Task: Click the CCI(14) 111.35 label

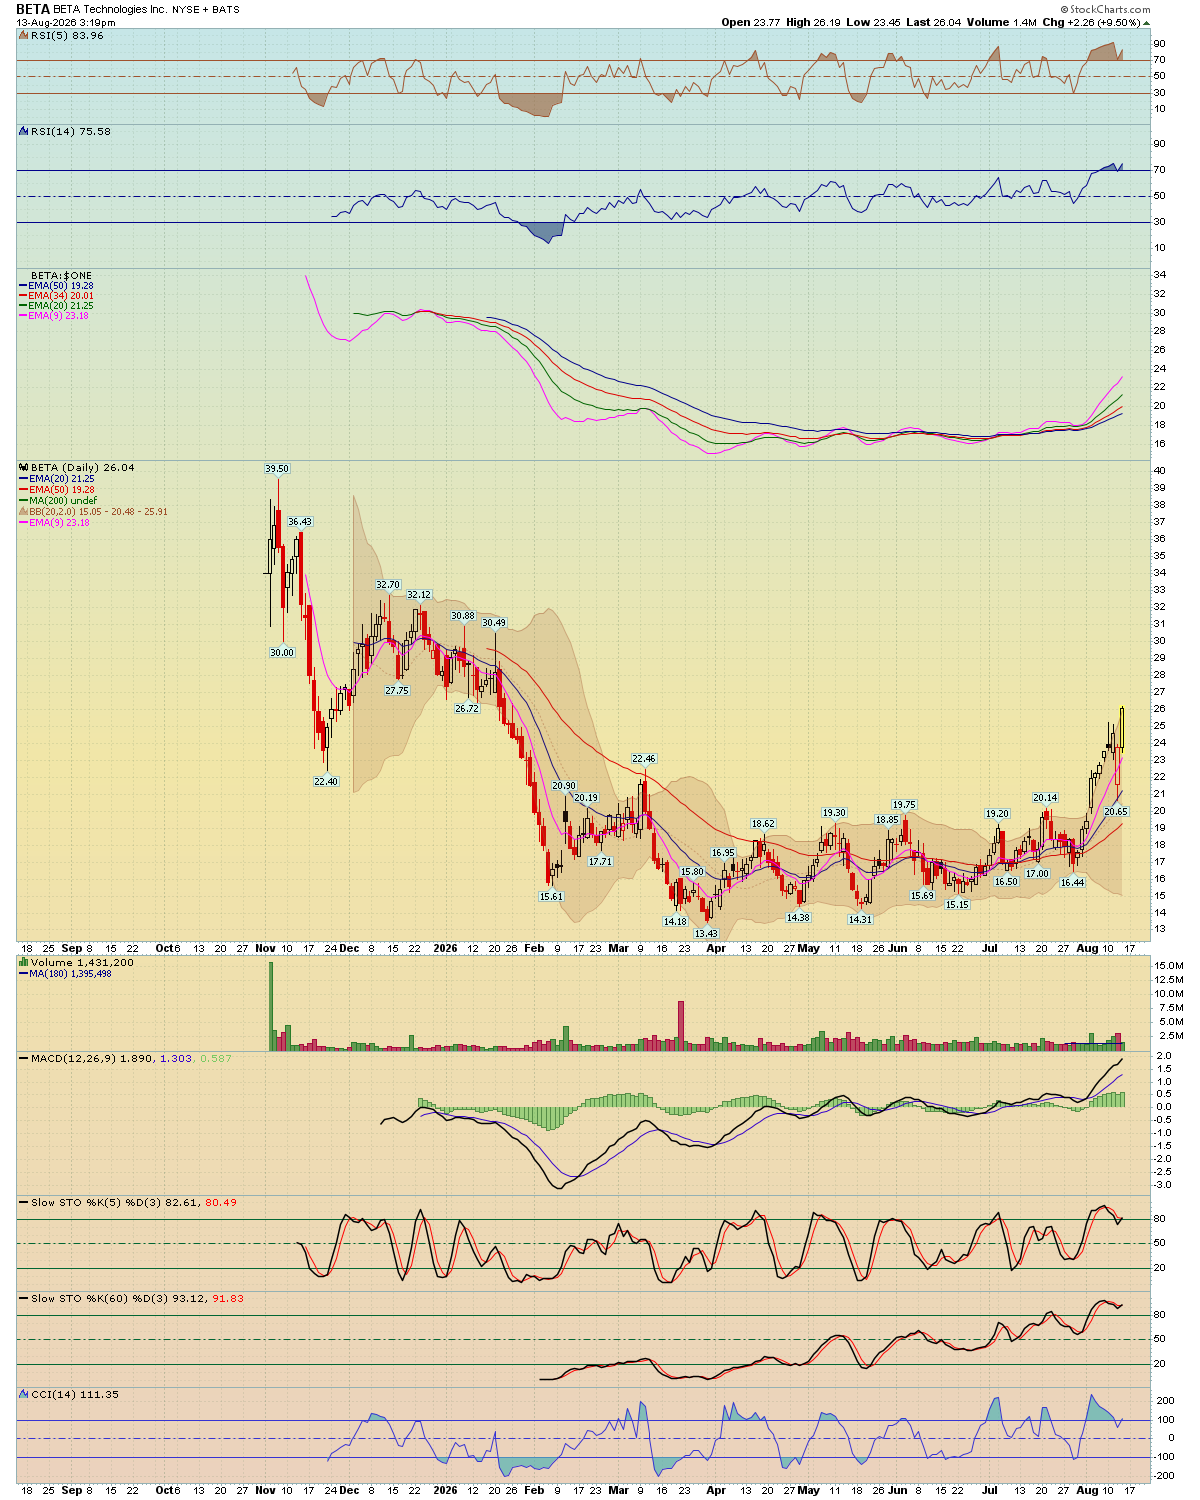Action: 75,1394
